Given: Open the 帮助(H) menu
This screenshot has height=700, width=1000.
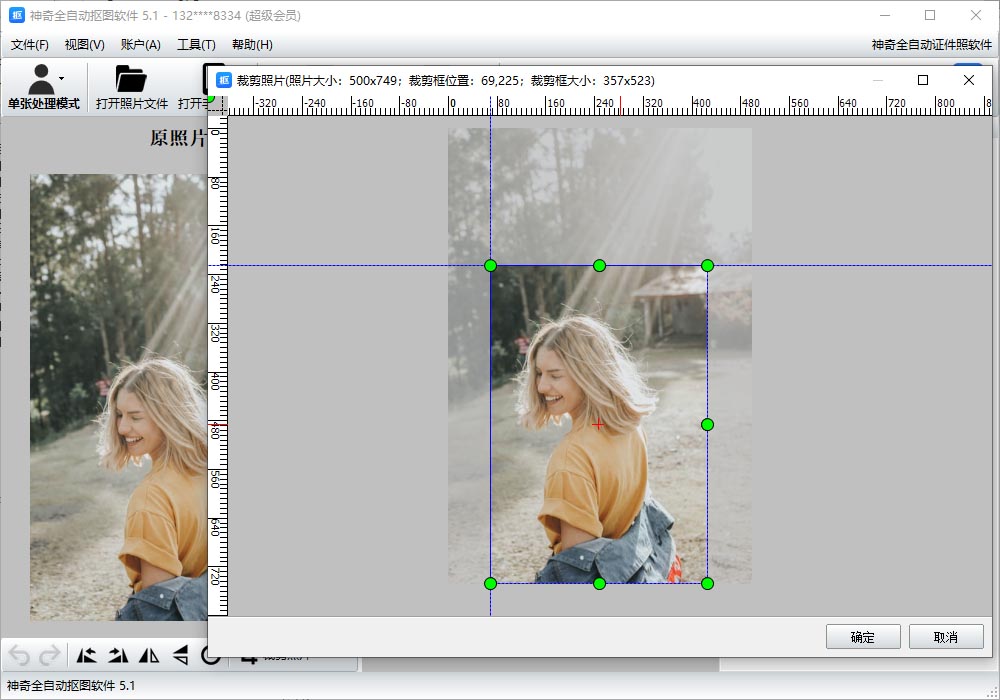Looking at the screenshot, I should [x=252, y=45].
